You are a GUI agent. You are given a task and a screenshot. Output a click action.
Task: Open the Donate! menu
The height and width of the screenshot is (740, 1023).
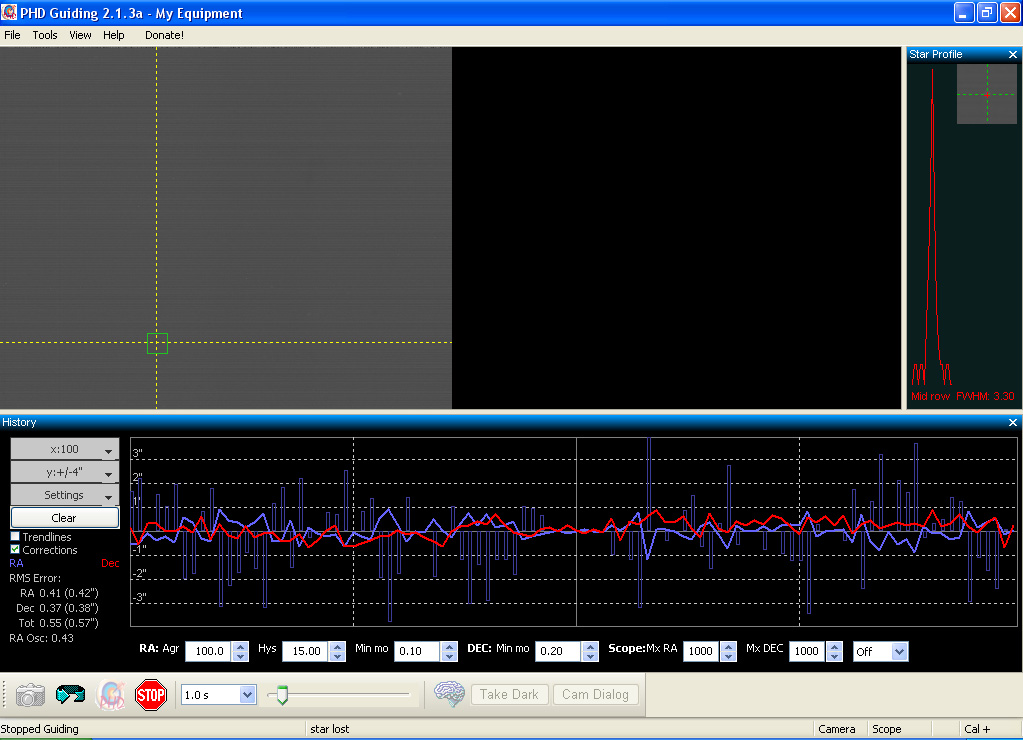164,35
